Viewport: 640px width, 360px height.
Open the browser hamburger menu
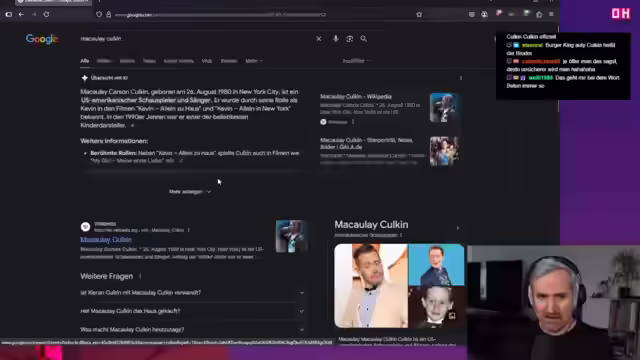(x=551, y=14)
